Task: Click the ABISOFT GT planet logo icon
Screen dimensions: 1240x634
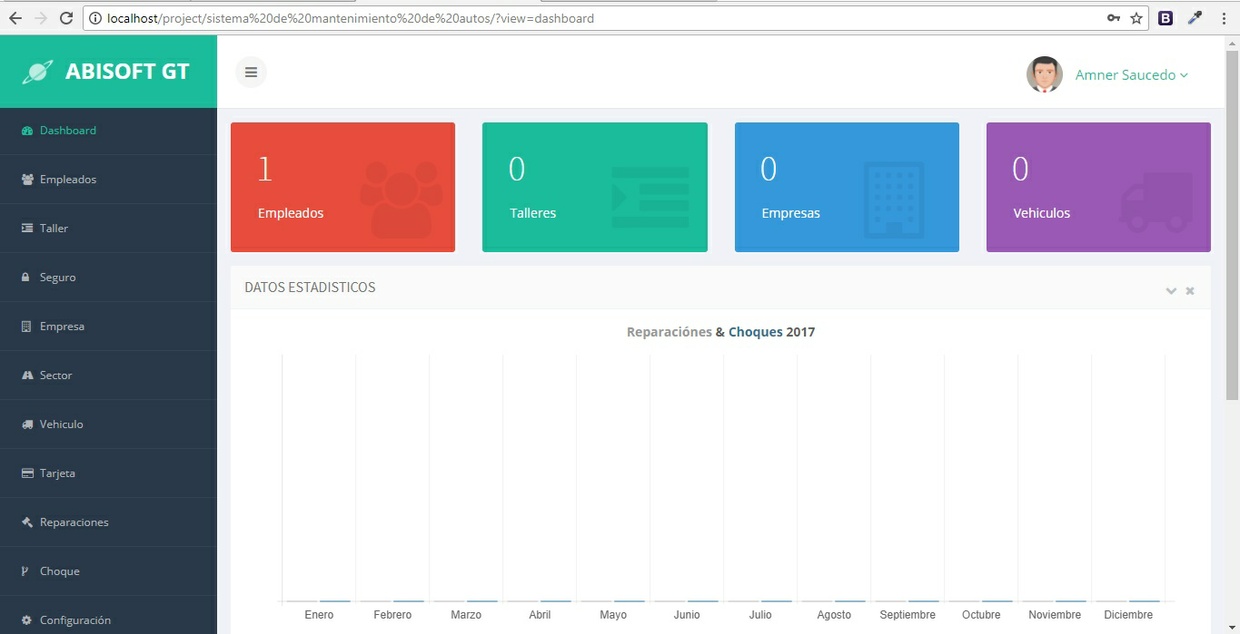Action: click(x=38, y=71)
